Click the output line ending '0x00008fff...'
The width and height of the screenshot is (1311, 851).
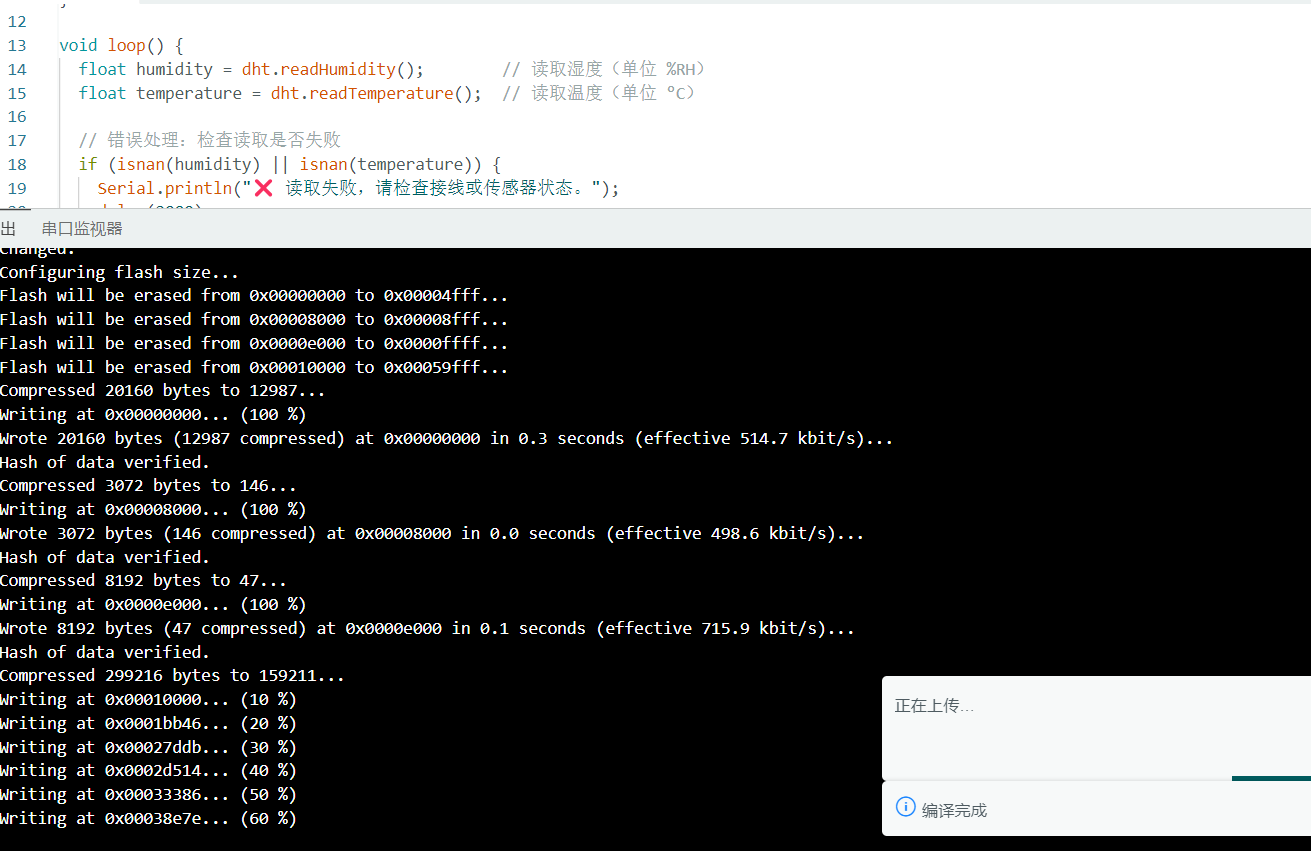click(254, 320)
